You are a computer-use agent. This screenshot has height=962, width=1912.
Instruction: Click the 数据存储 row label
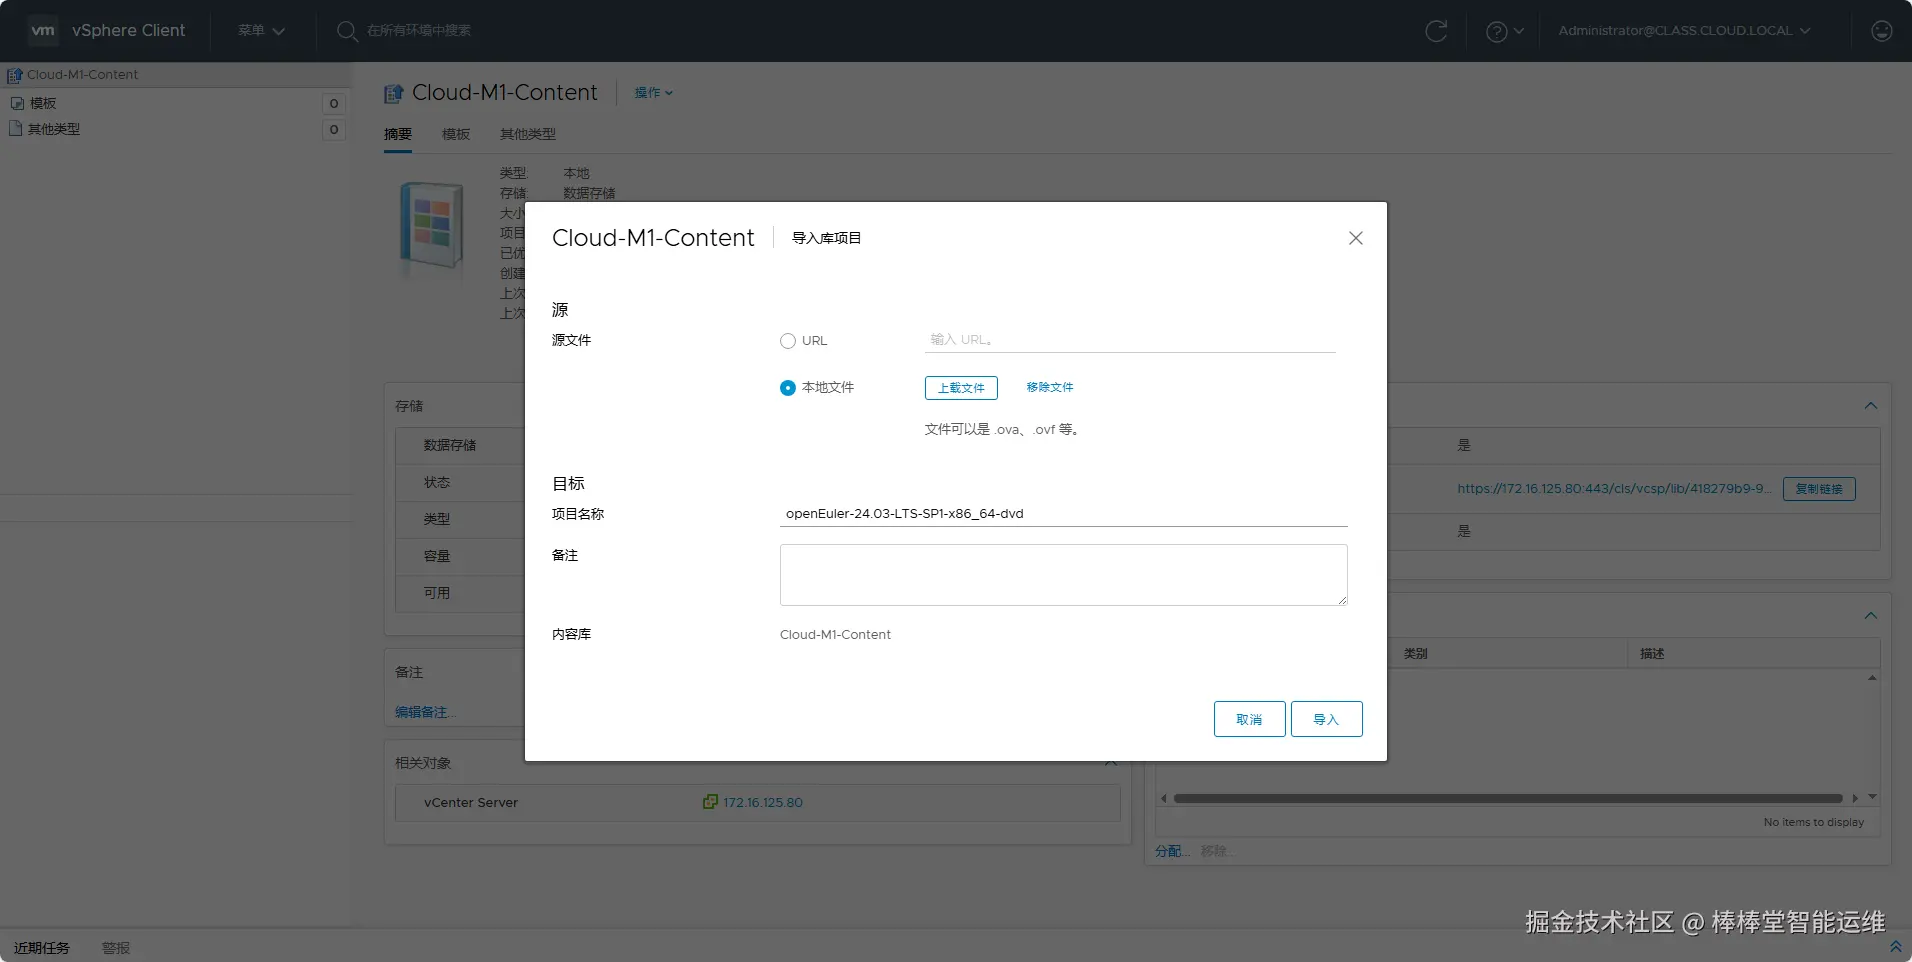point(450,445)
